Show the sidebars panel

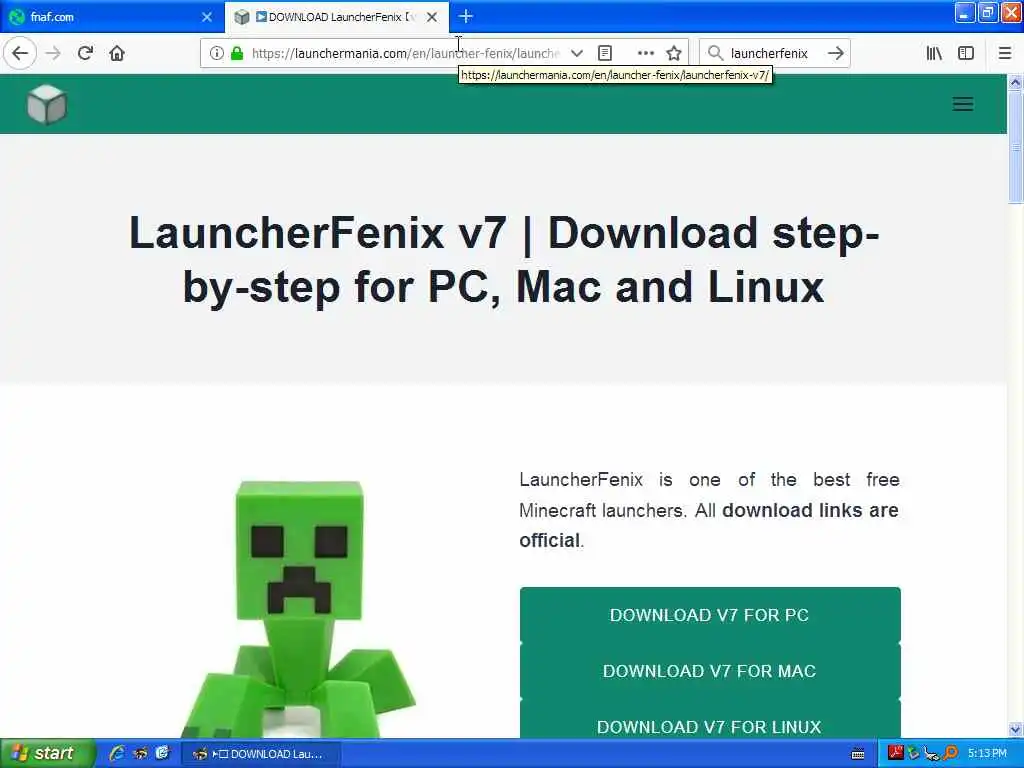pos(966,53)
